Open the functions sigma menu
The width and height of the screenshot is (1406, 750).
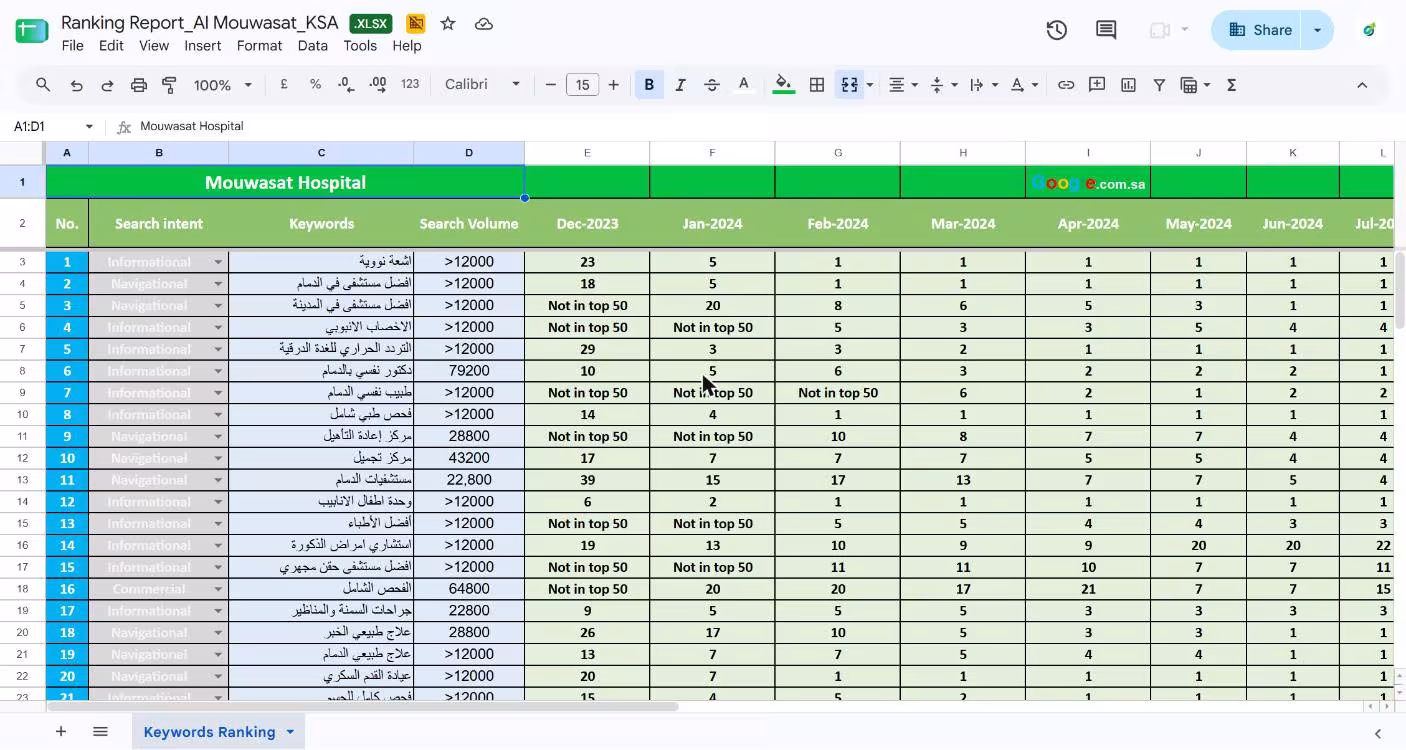(1232, 85)
